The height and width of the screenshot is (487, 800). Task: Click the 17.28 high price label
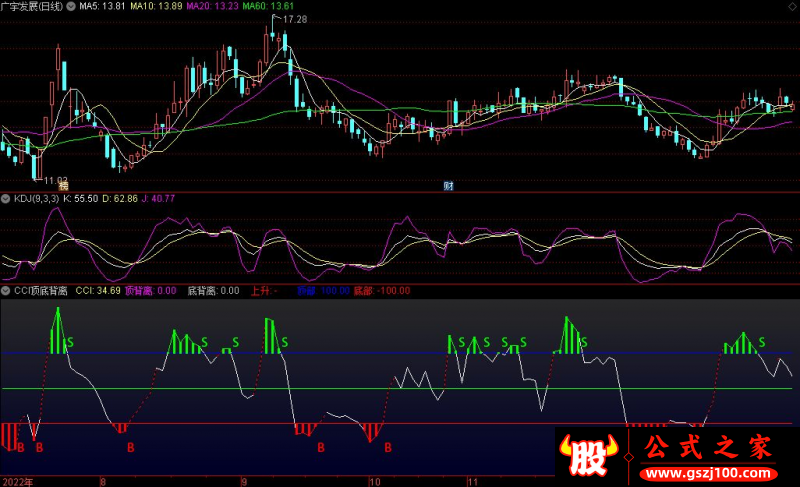pyautogui.click(x=294, y=20)
